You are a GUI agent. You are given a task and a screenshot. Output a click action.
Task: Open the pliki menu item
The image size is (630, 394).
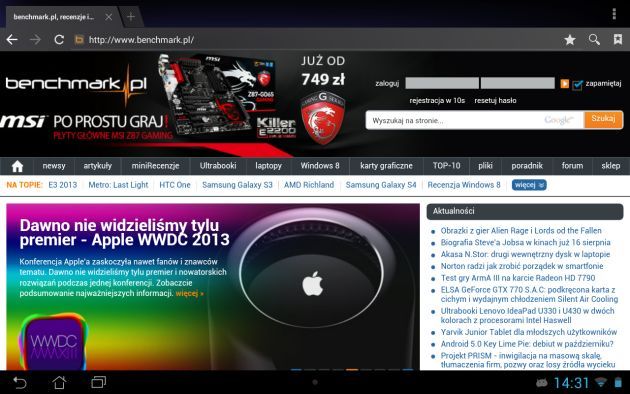(x=485, y=166)
